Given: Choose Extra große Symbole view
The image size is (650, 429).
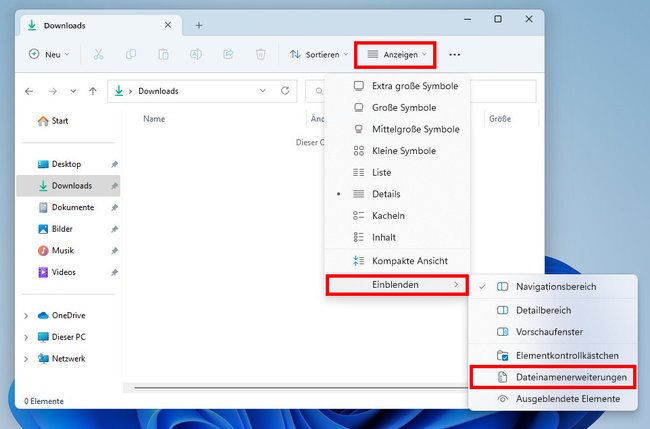Looking at the screenshot, I should point(397,86).
